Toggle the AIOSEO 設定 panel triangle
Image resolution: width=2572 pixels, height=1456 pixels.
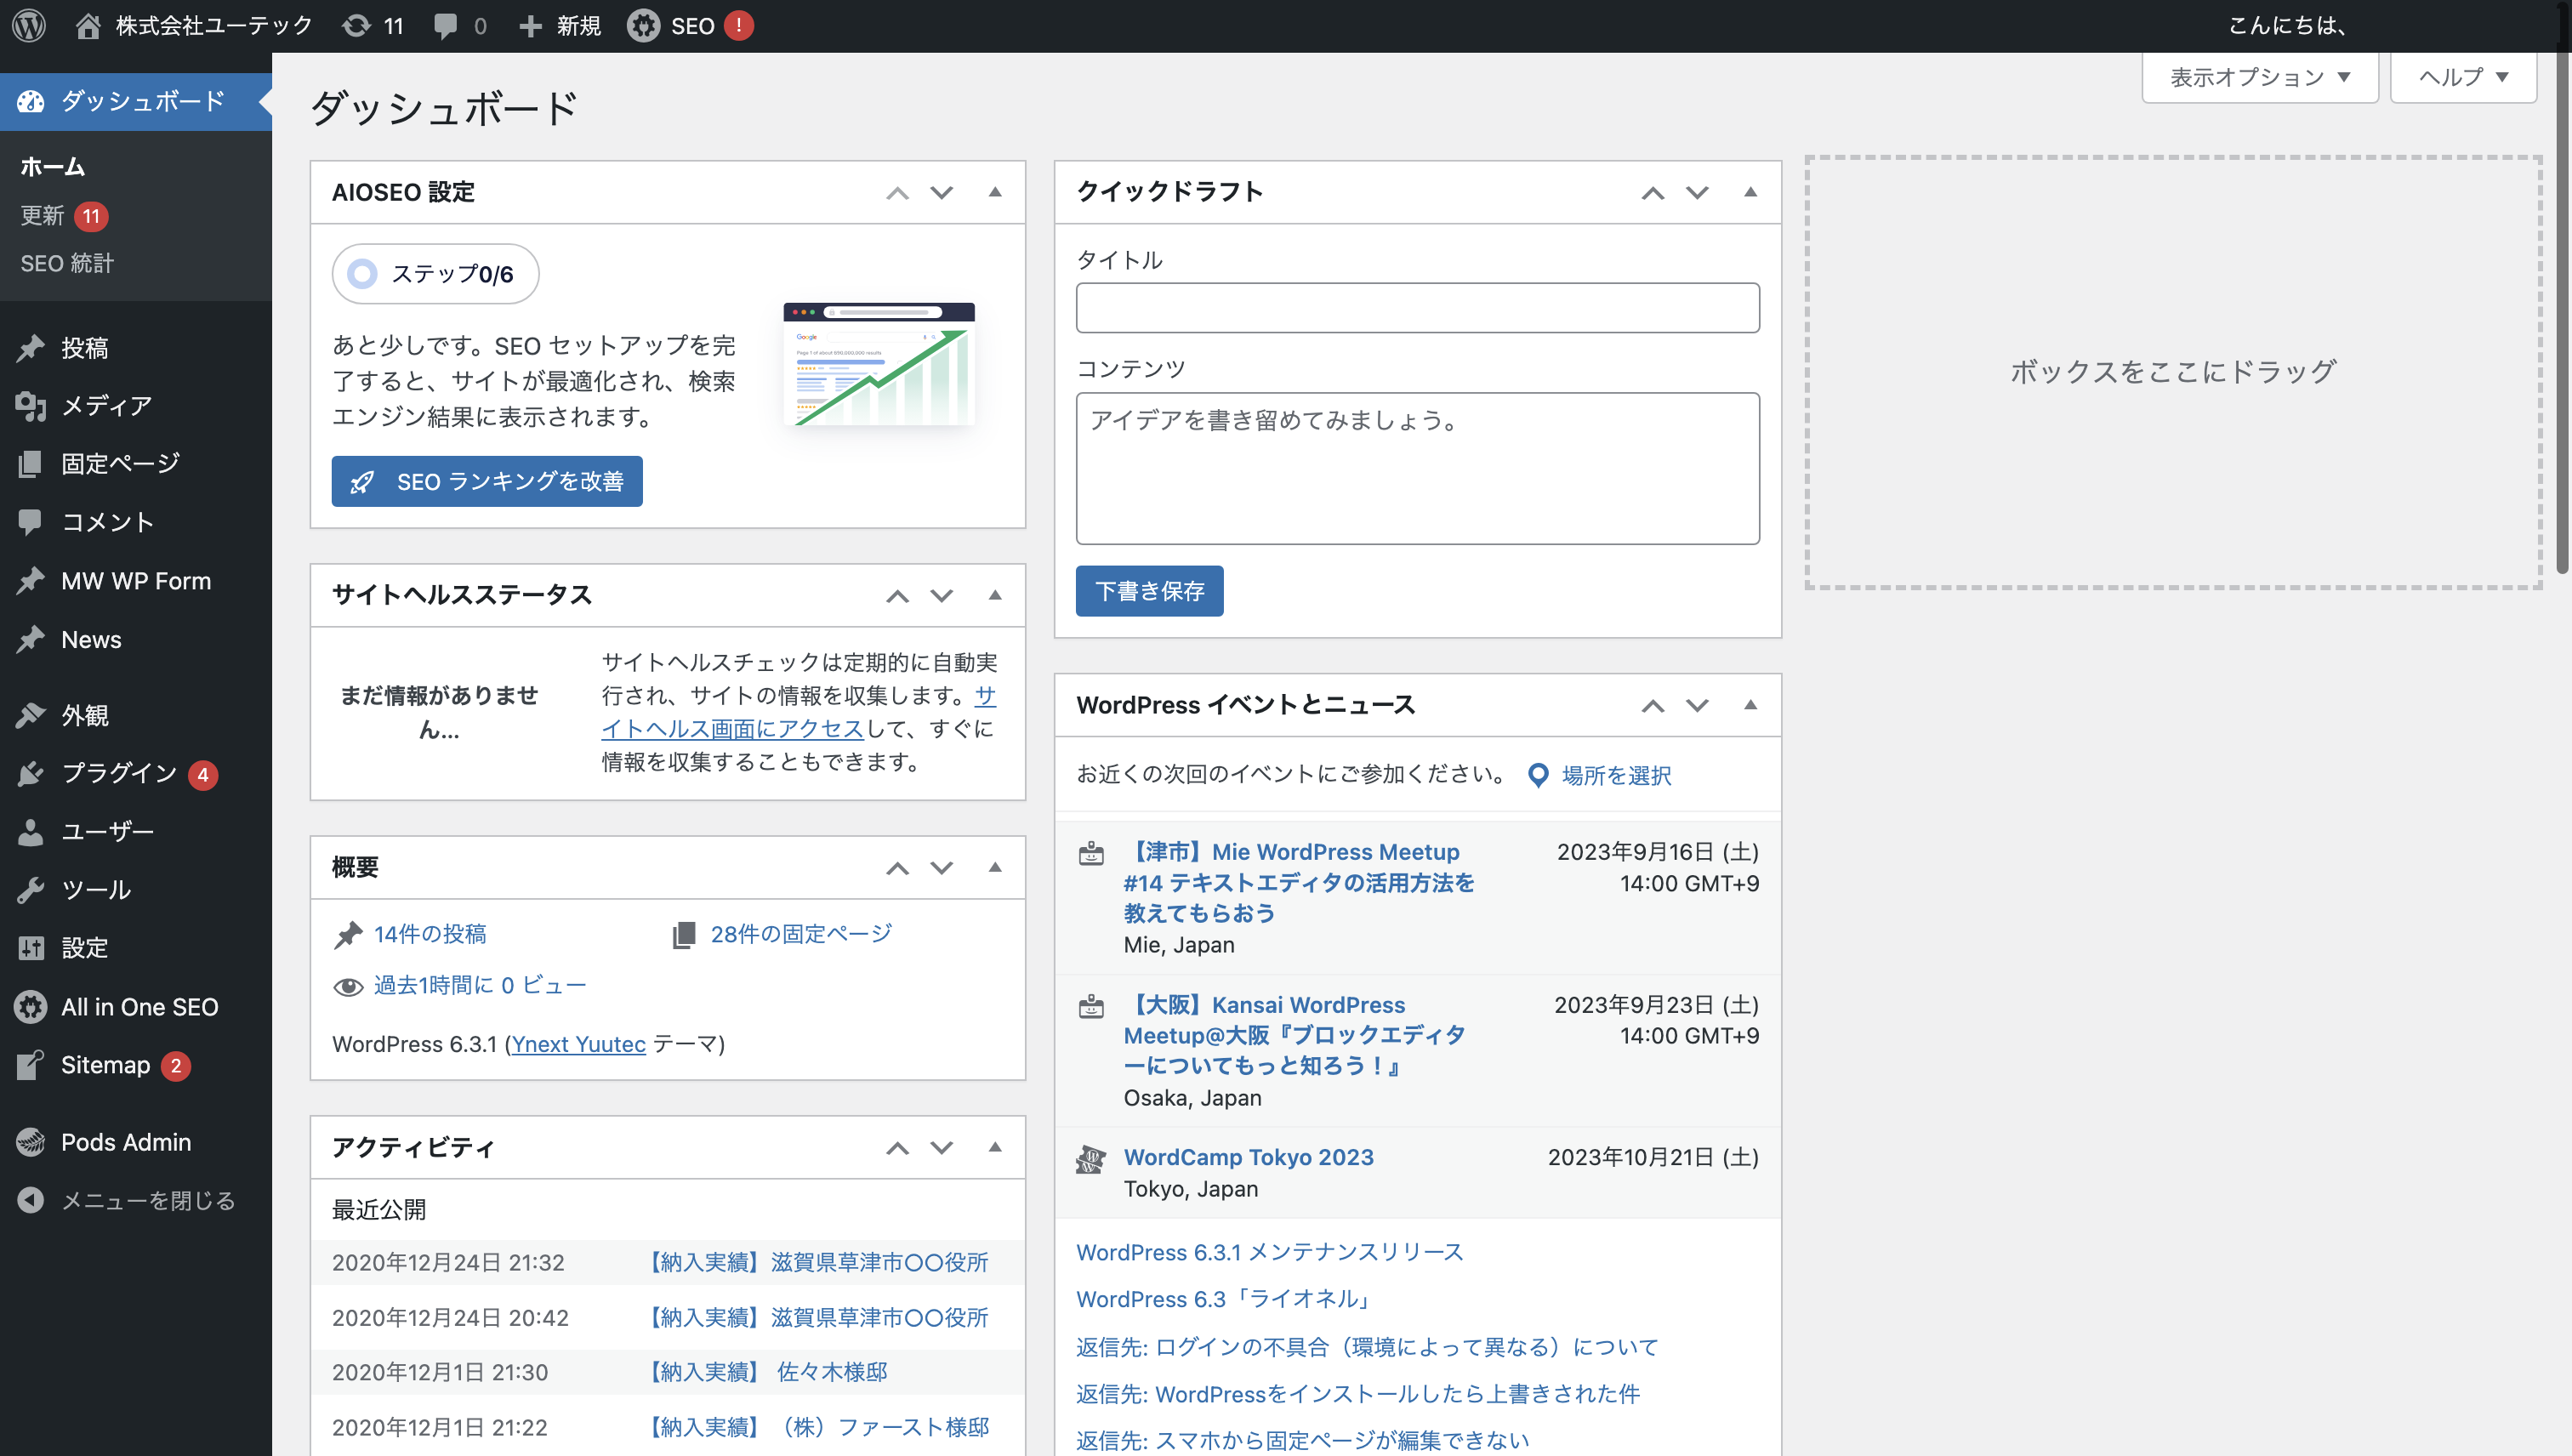click(x=995, y=192)
